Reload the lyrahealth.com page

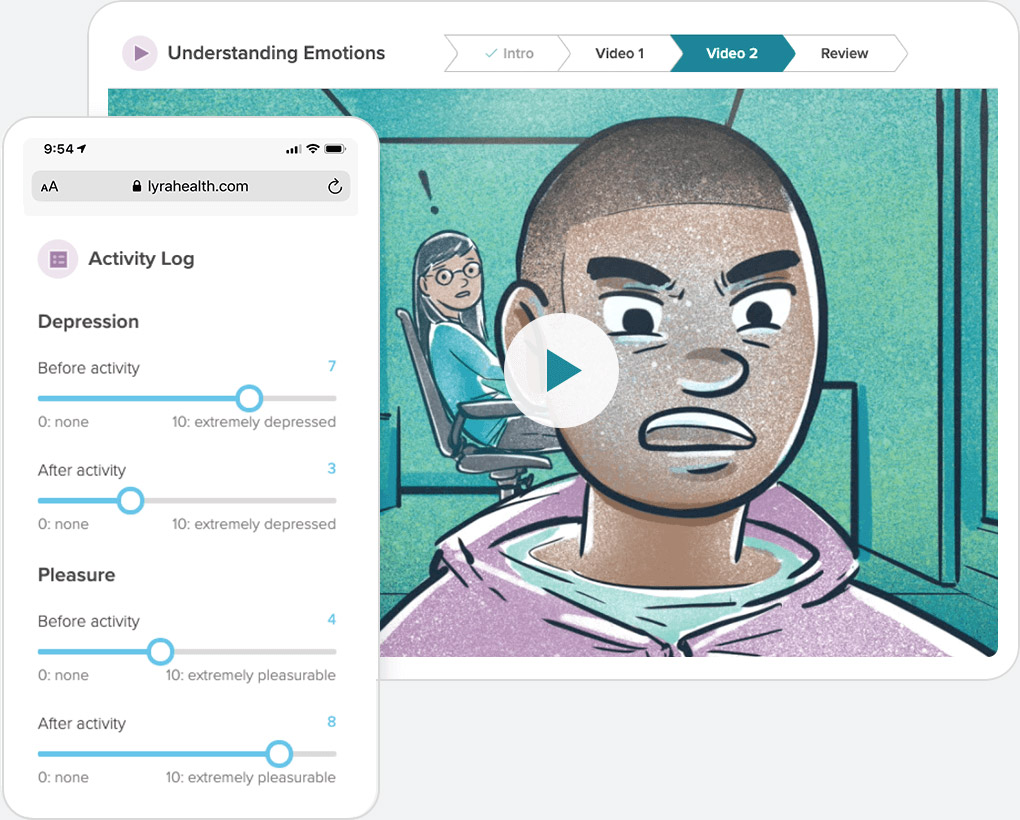point(334,187)
